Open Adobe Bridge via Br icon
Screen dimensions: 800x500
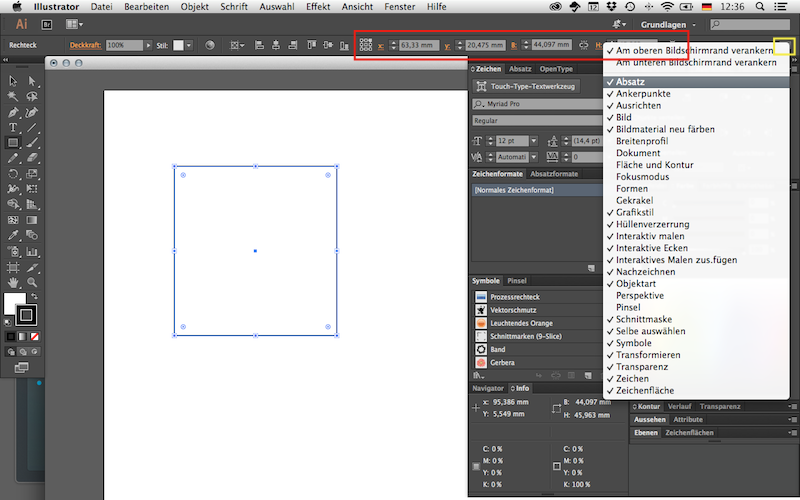coord(47,24)
